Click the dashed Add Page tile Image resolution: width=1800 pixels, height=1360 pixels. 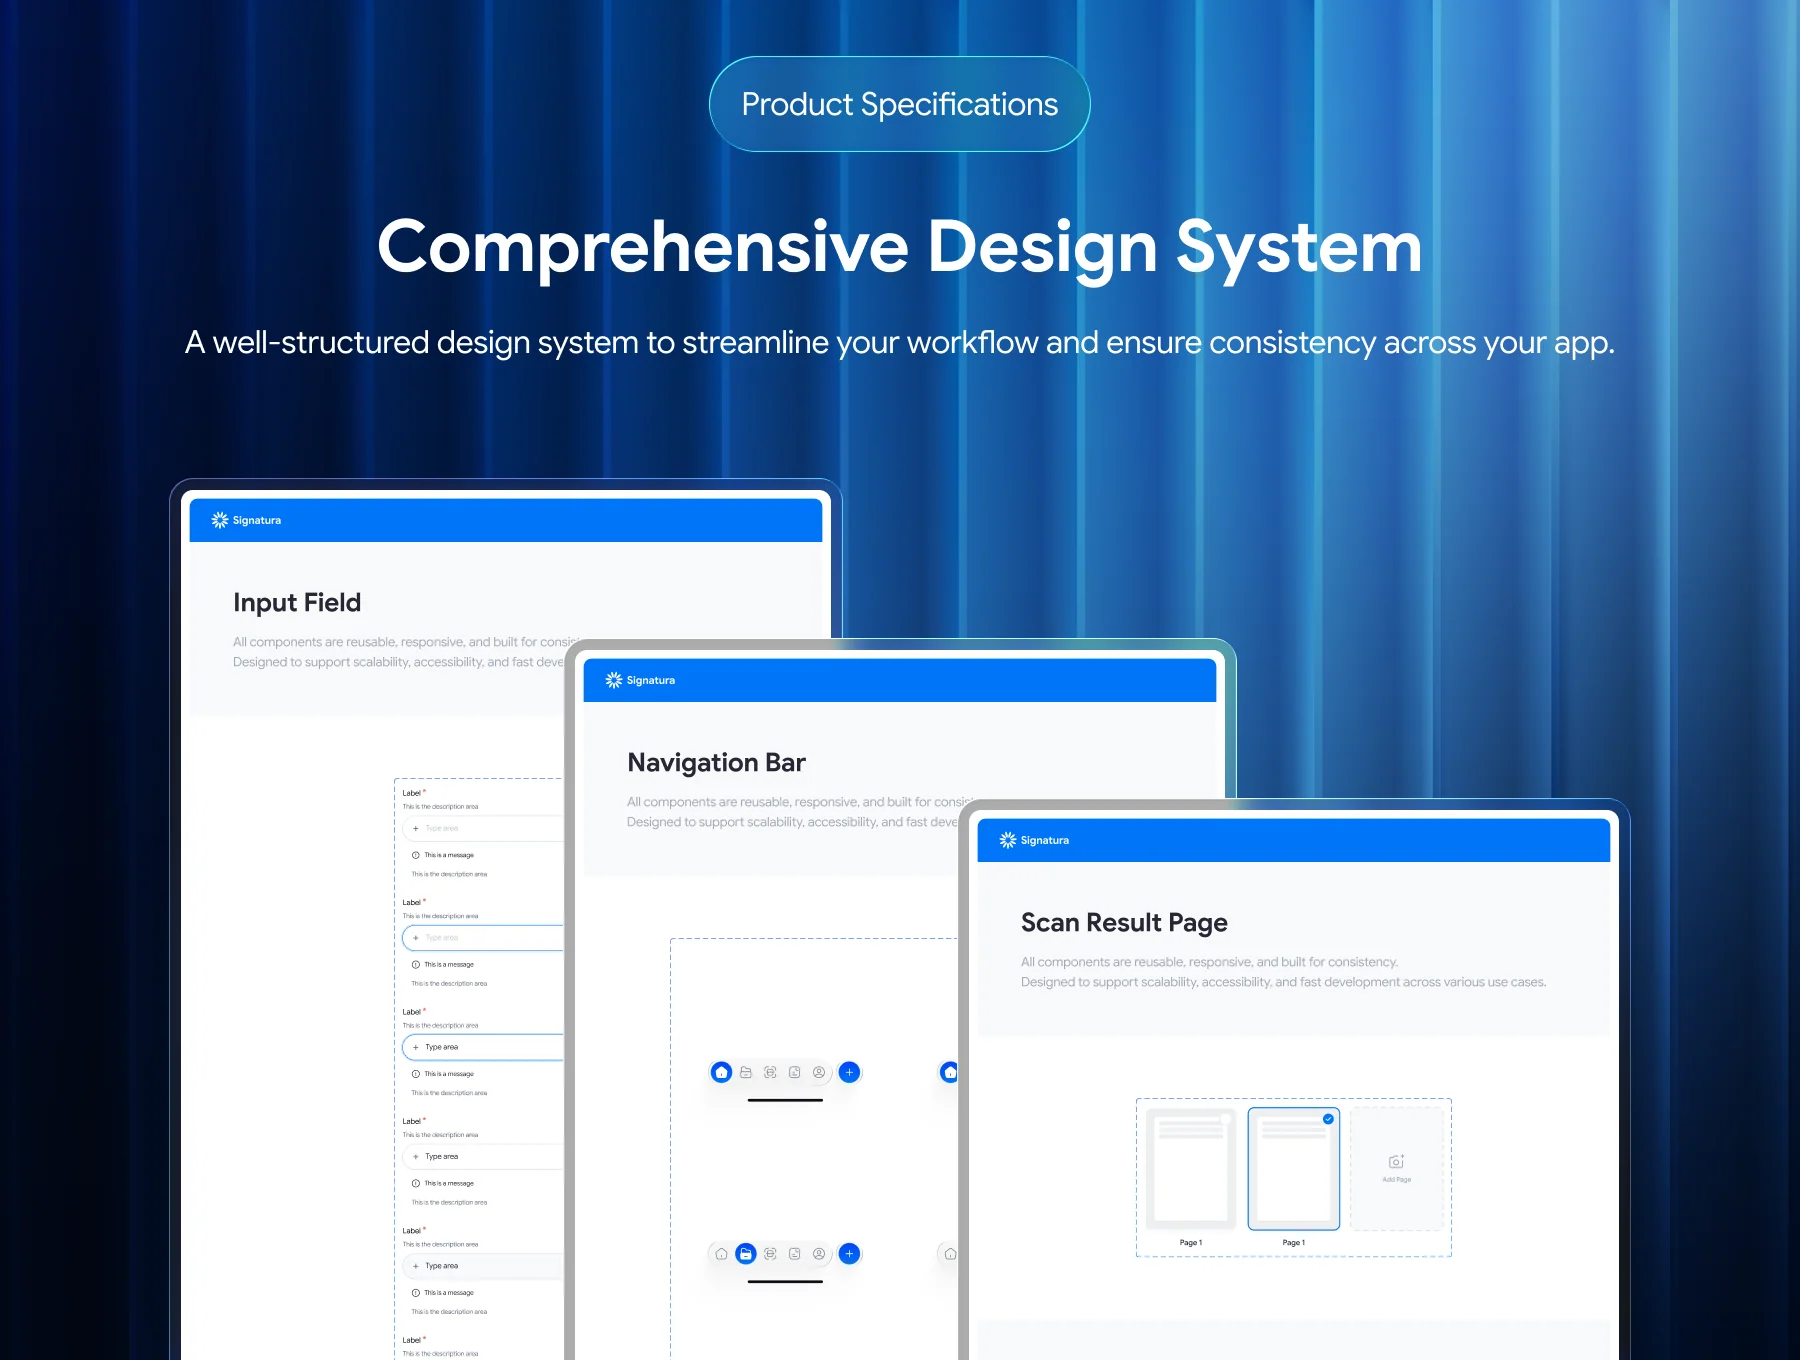pos(1397,1169)
